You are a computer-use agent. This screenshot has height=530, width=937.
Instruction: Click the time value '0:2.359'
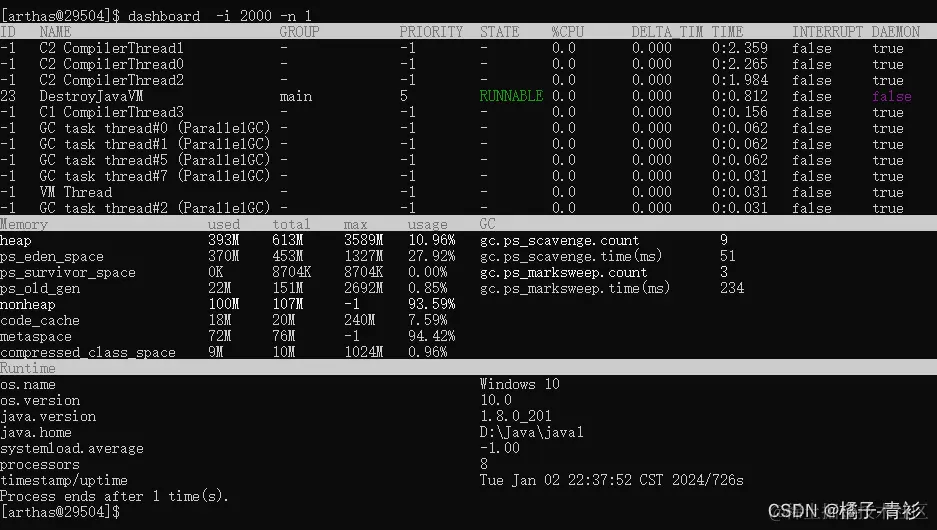tap(740, 48)
